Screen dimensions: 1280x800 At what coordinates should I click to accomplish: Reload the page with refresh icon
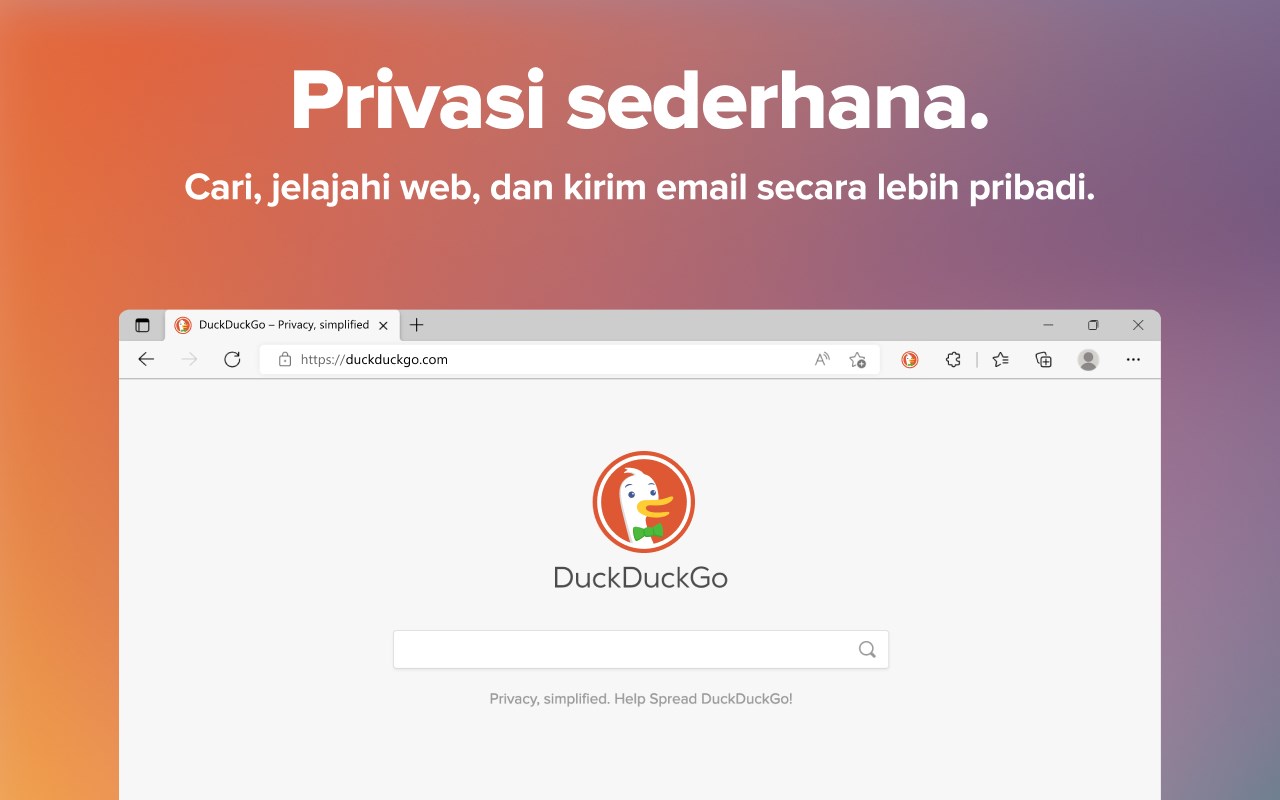coord(232,359)
